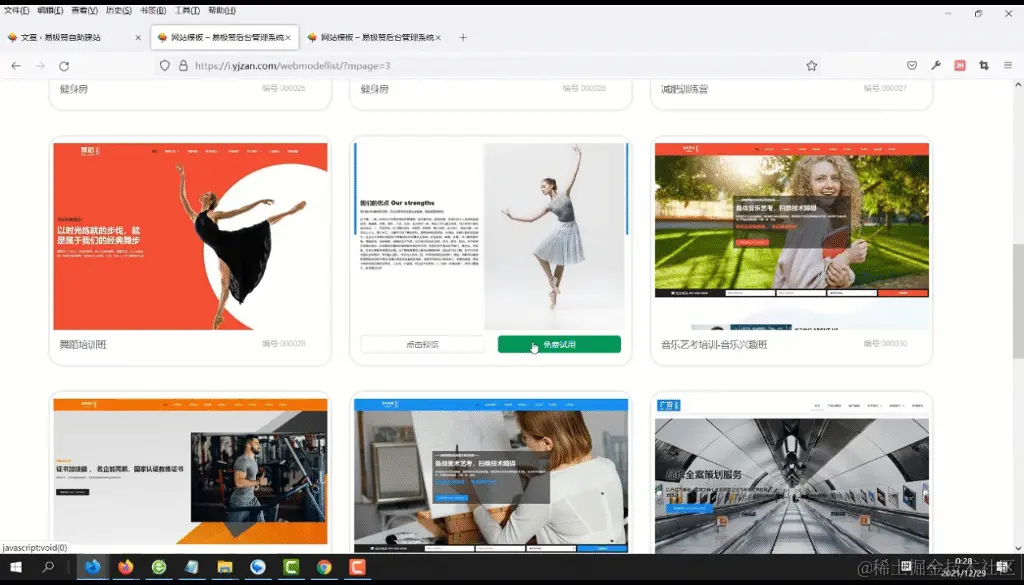Open Google Chrome from the taskbar
Image resolution: width=1024 pixels, height=585 pixels.
tap(324, 567)
